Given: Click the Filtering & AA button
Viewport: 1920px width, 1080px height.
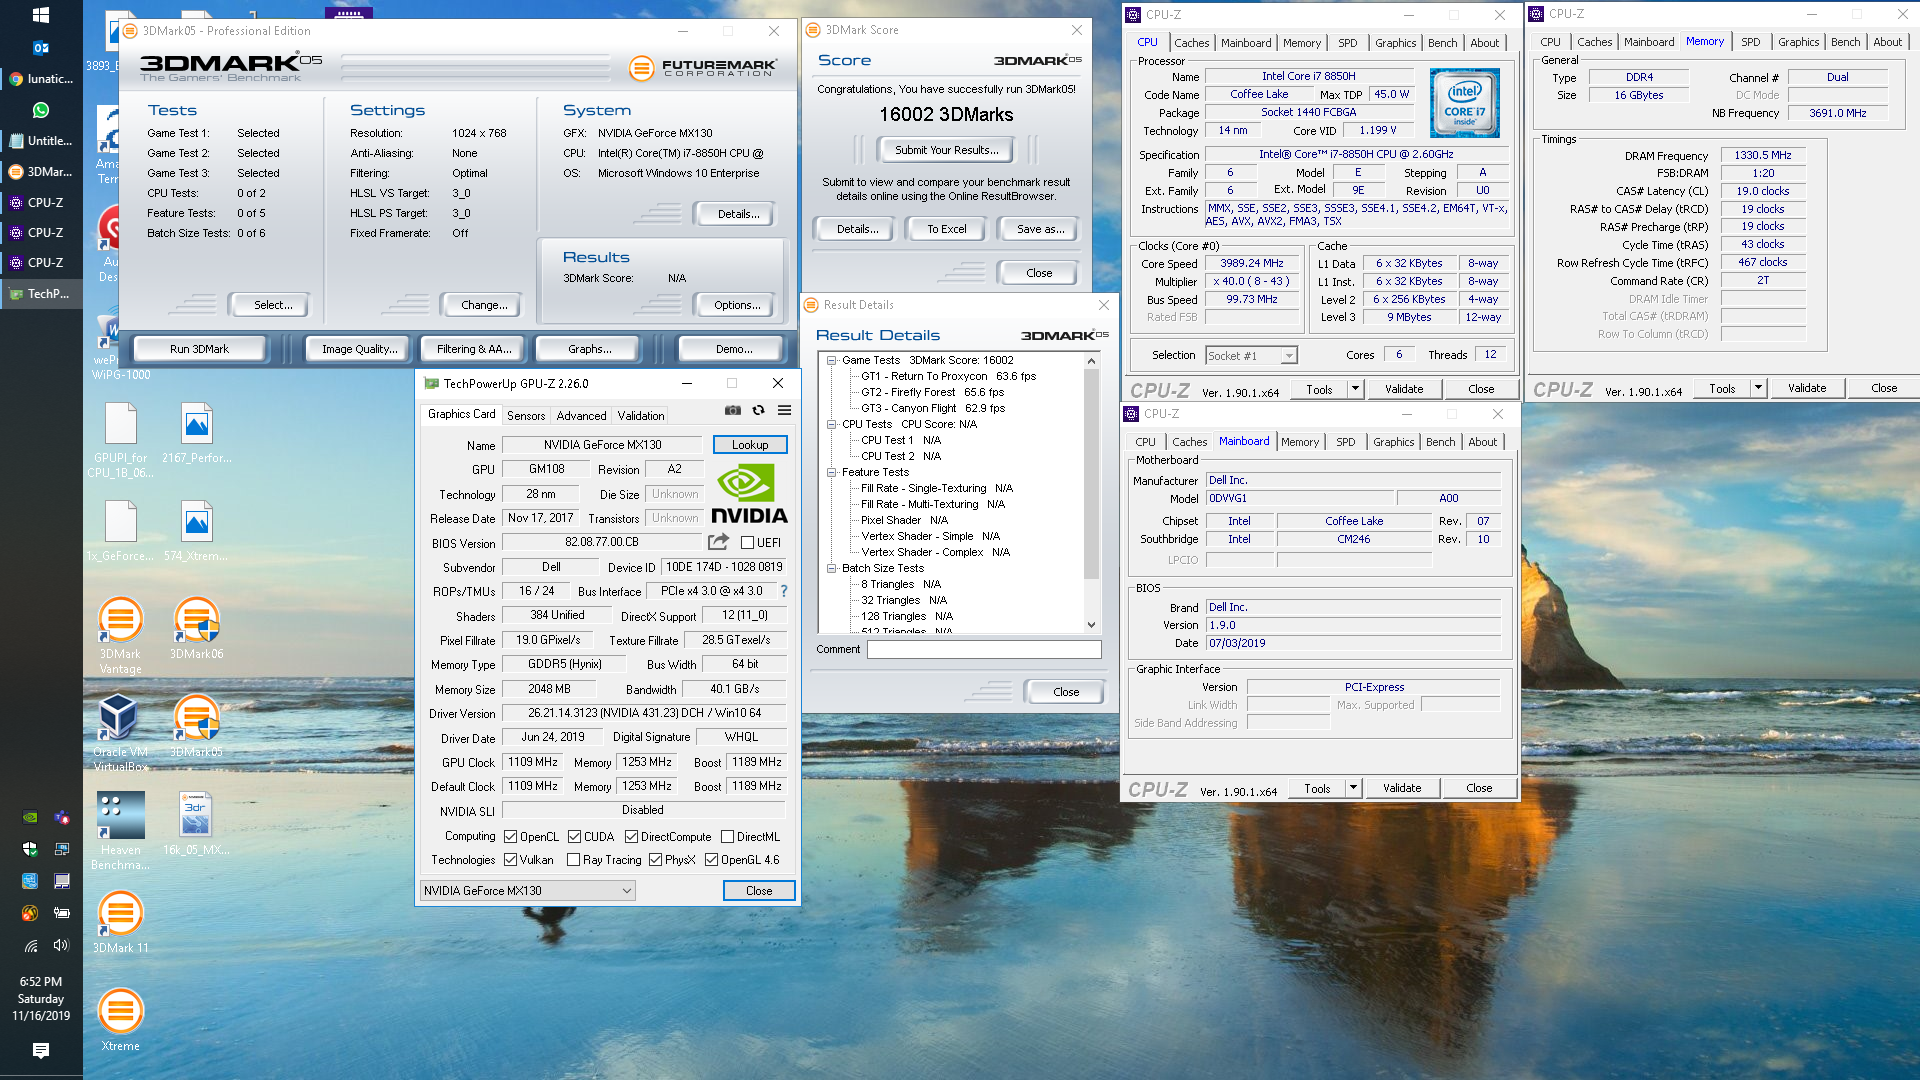Looking at the screenshot, I should point(474,349).
